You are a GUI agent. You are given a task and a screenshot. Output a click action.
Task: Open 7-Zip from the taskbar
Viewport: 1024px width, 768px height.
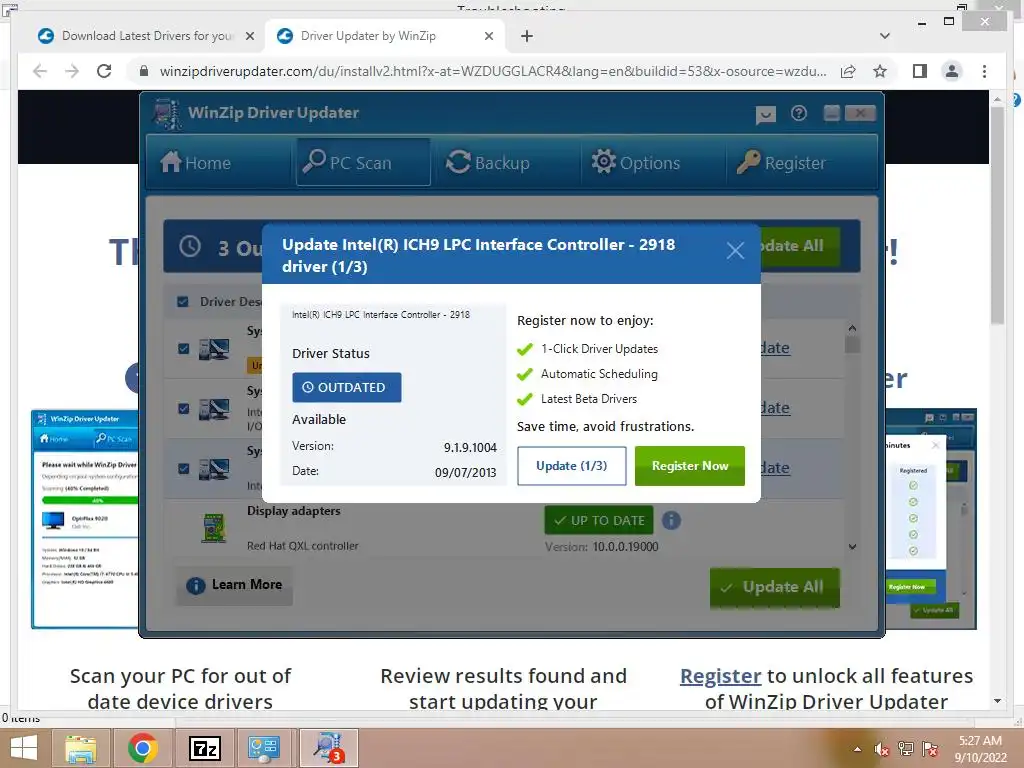(204, 748)
